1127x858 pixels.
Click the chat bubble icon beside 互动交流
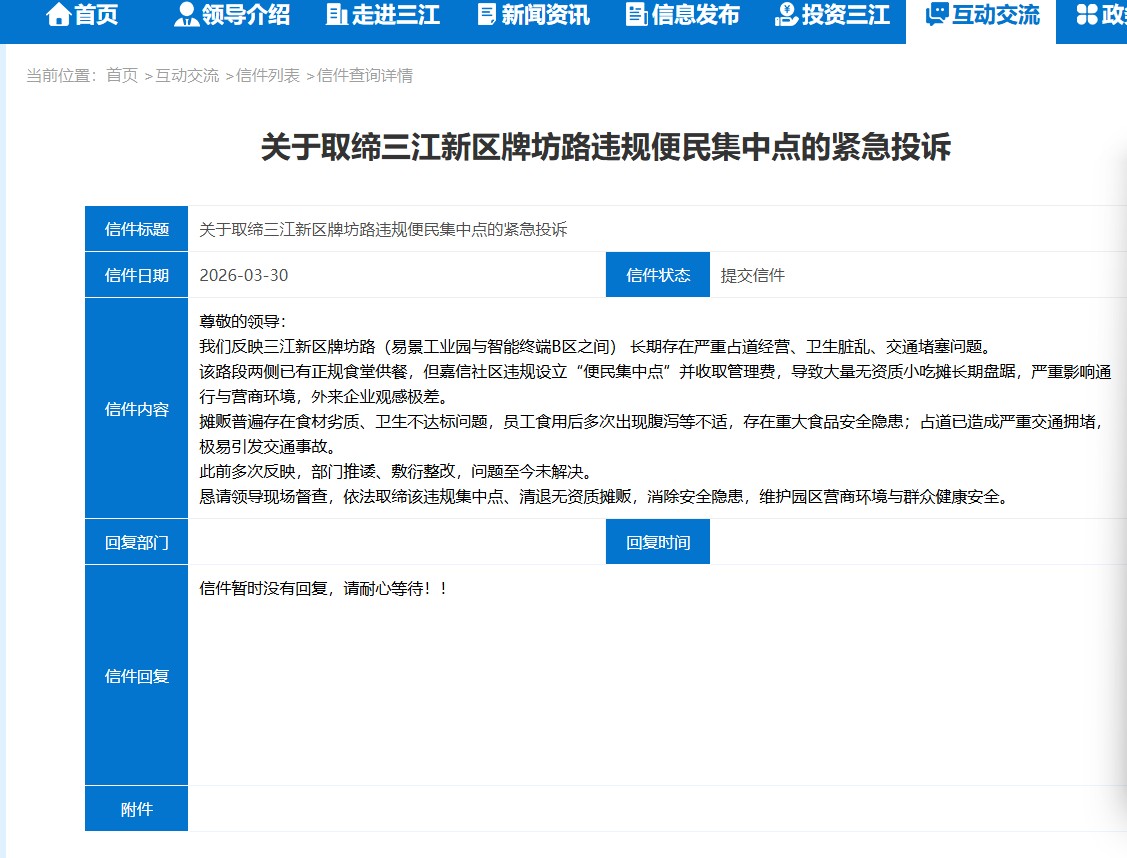[937, 15]
